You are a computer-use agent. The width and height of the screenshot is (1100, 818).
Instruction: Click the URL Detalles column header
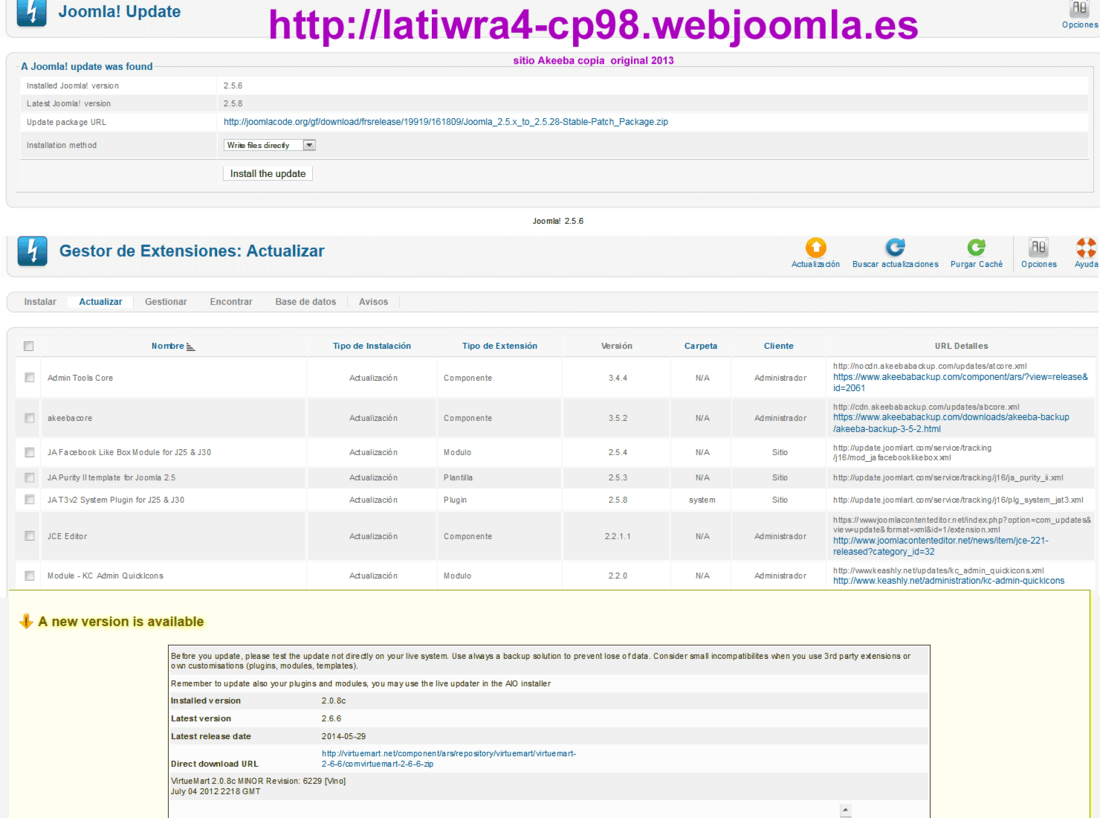point(961,346)
